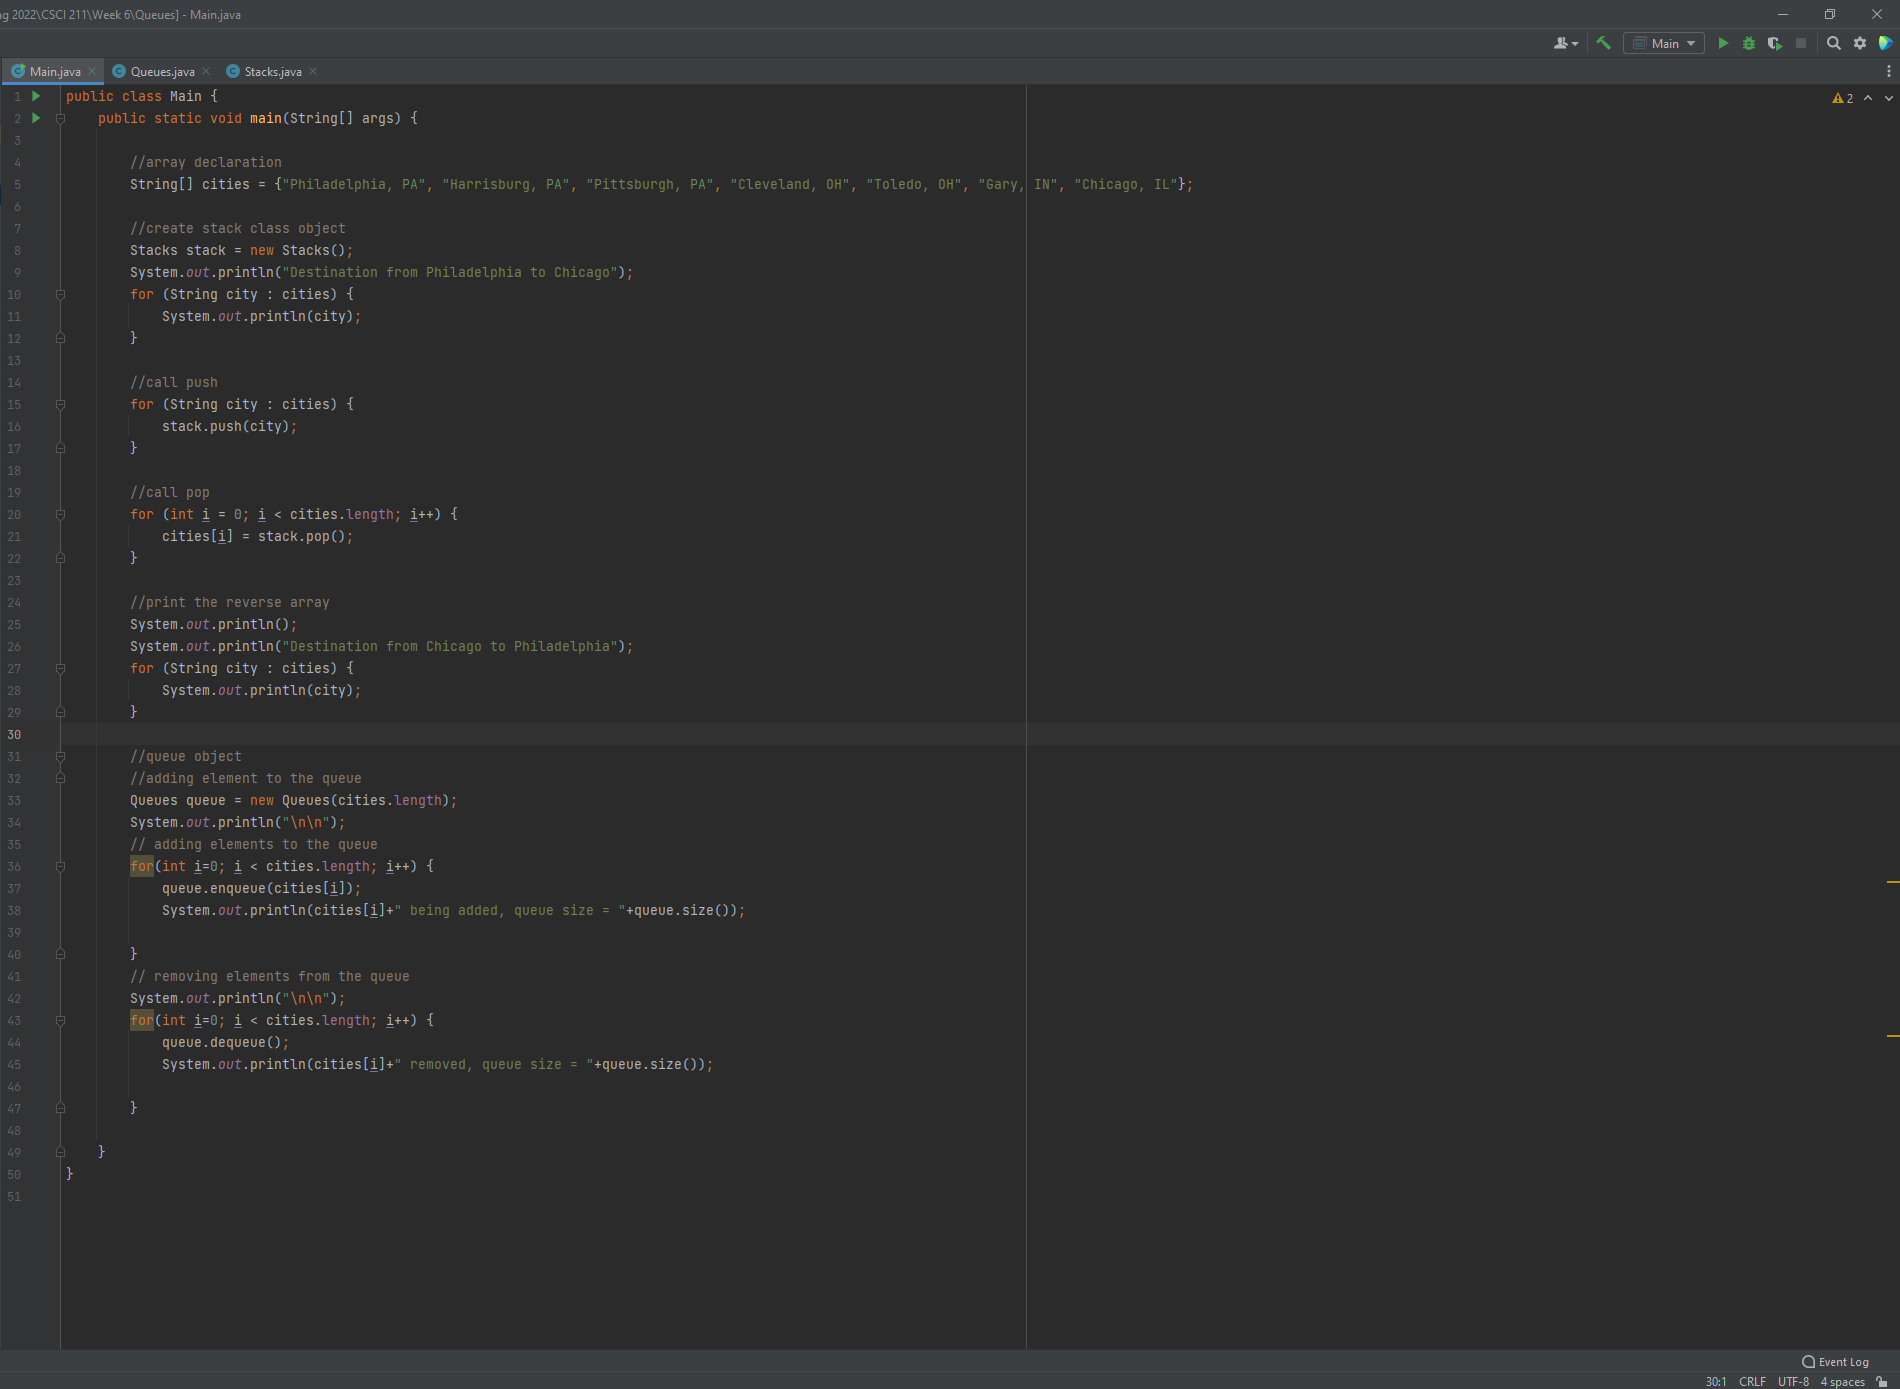1900x1389 pixels.
Task: Click the JetBrains Toolbox icon in toolbar
Action: point(1885,43)
